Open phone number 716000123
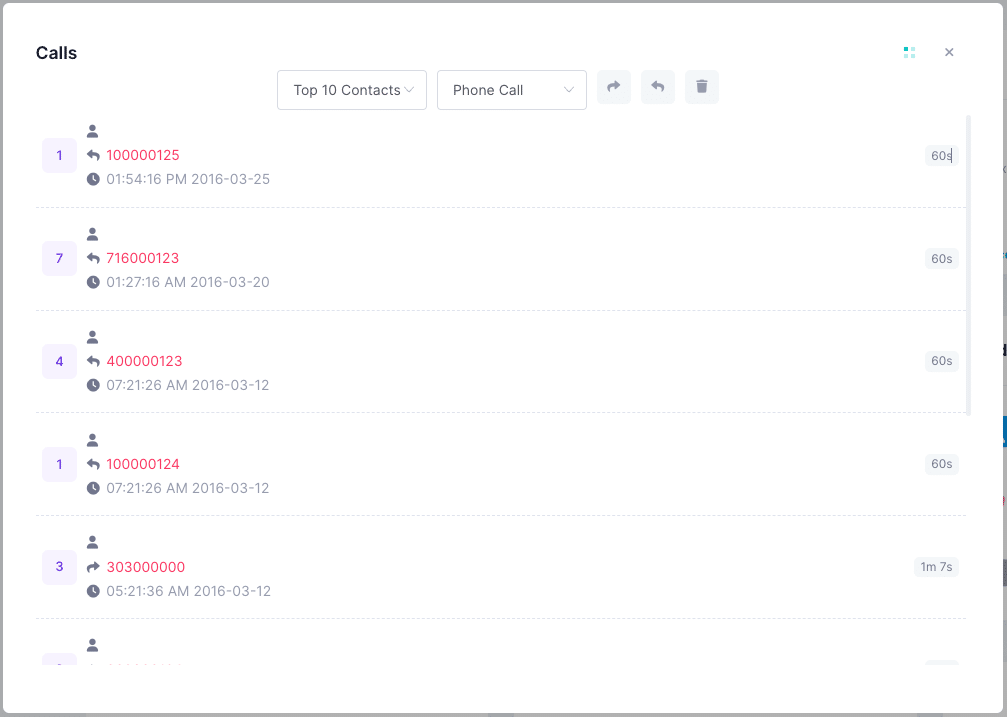 143,258
